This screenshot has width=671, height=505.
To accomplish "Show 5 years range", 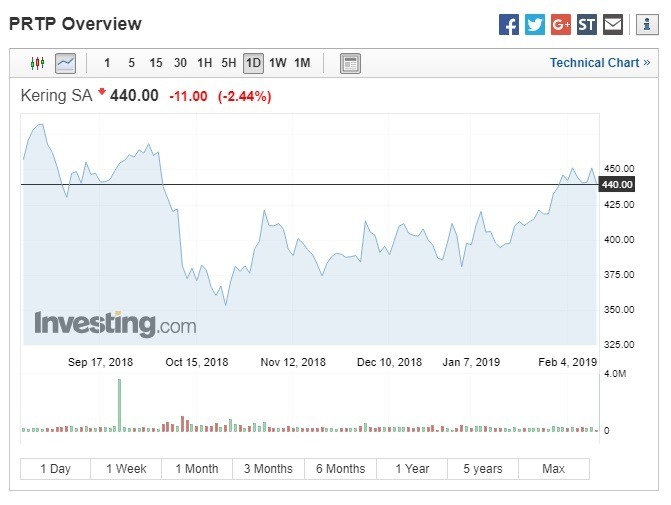I will coord(483,469).
